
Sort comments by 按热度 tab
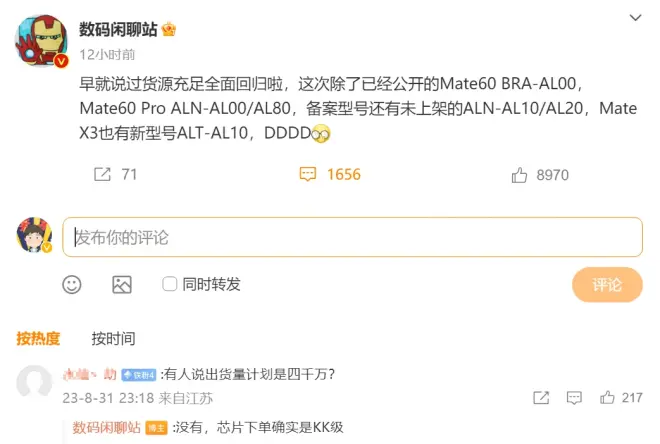coord(38,338)
